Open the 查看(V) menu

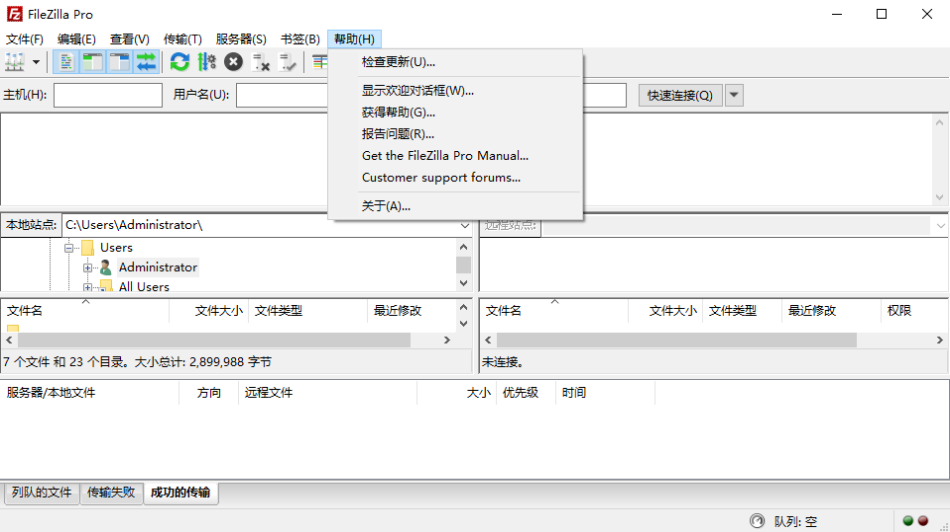pos(130,39)
